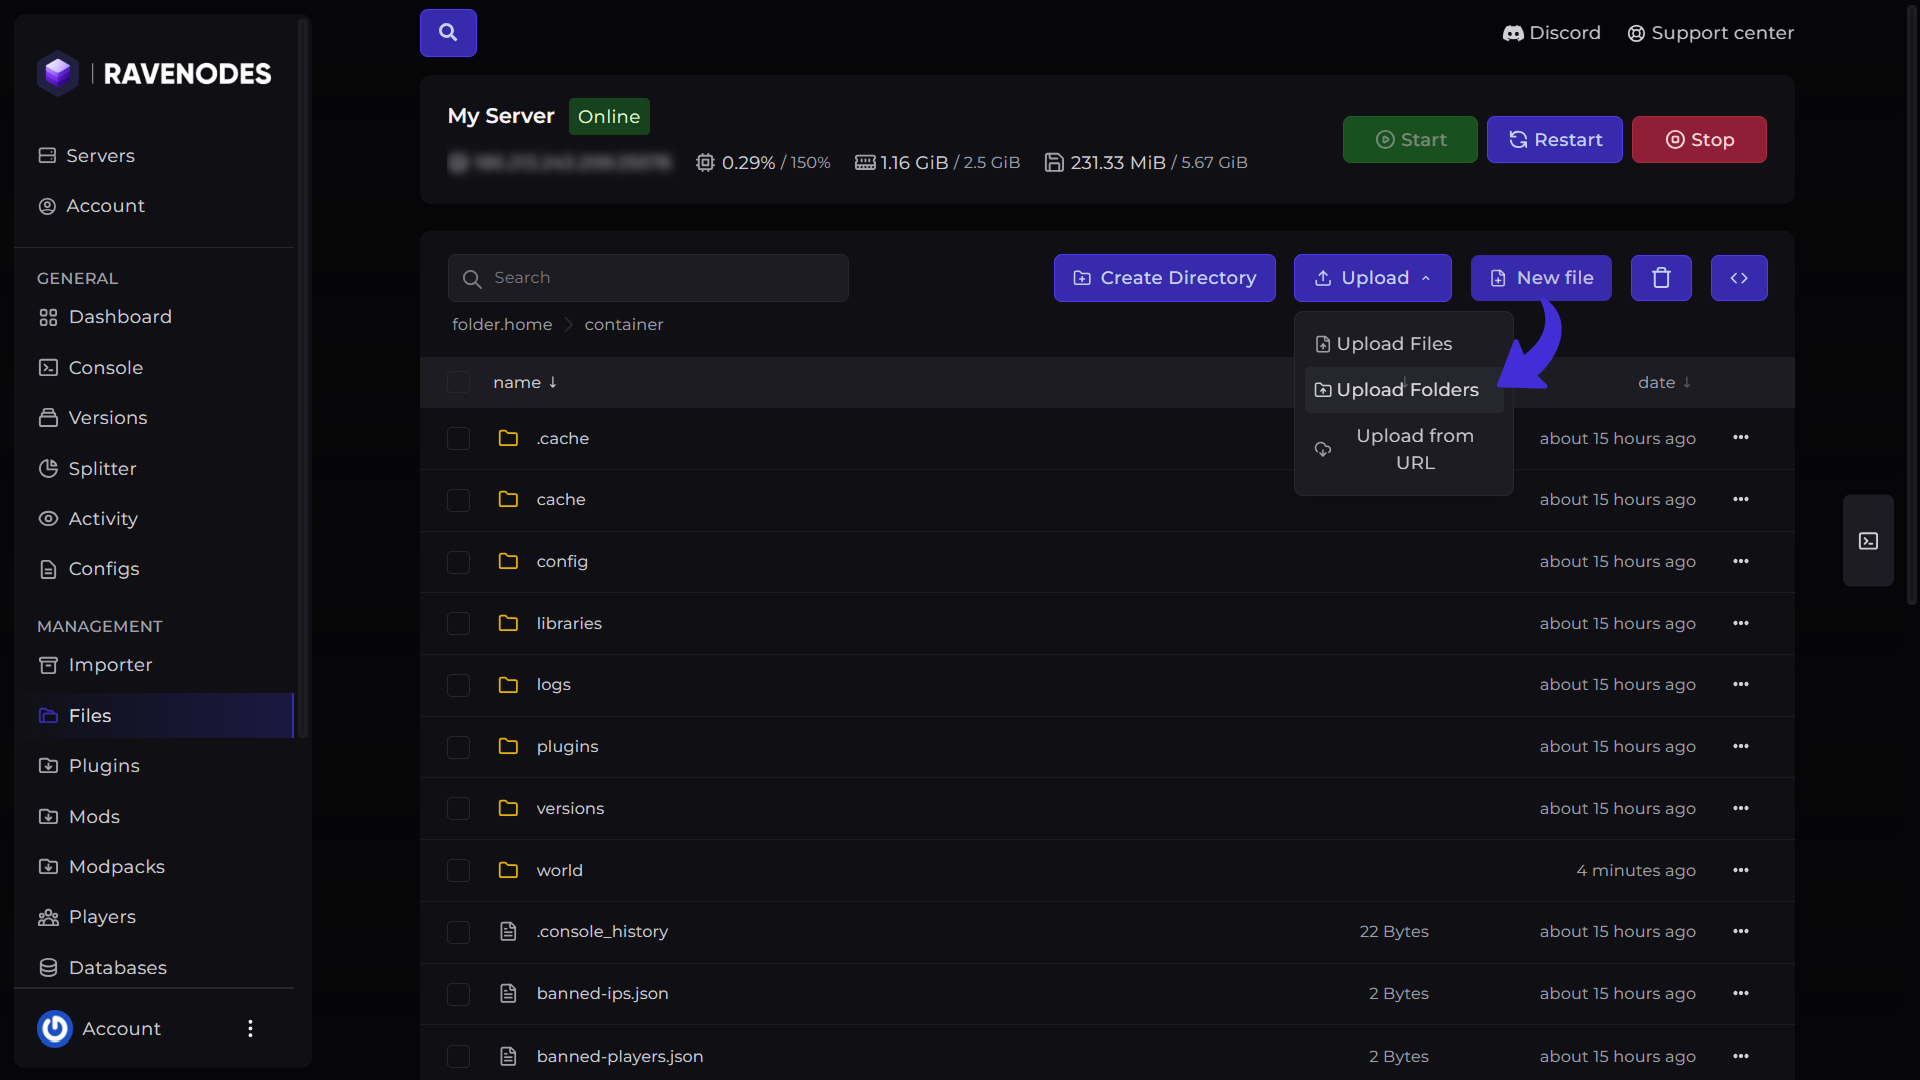Click the folder.home breadcrumb

502,325
